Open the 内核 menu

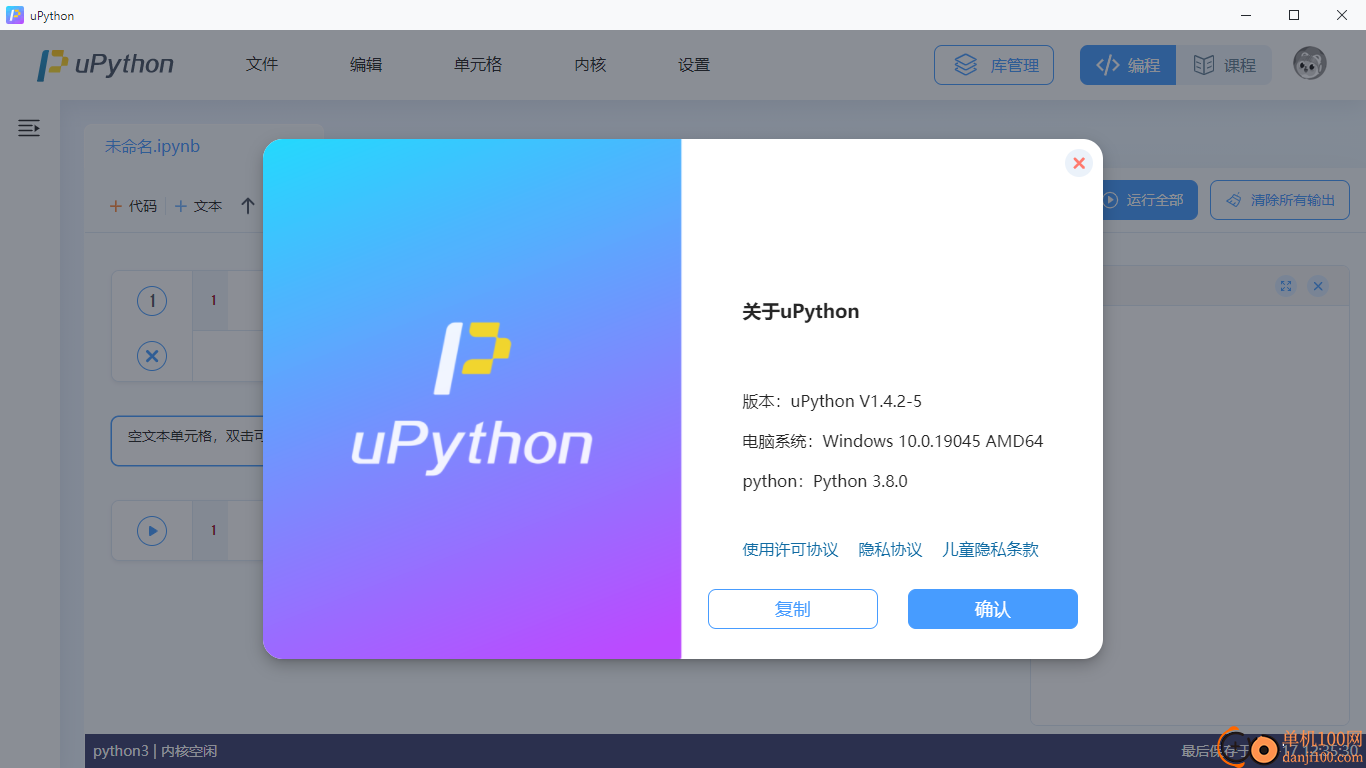tap(590, 65)
